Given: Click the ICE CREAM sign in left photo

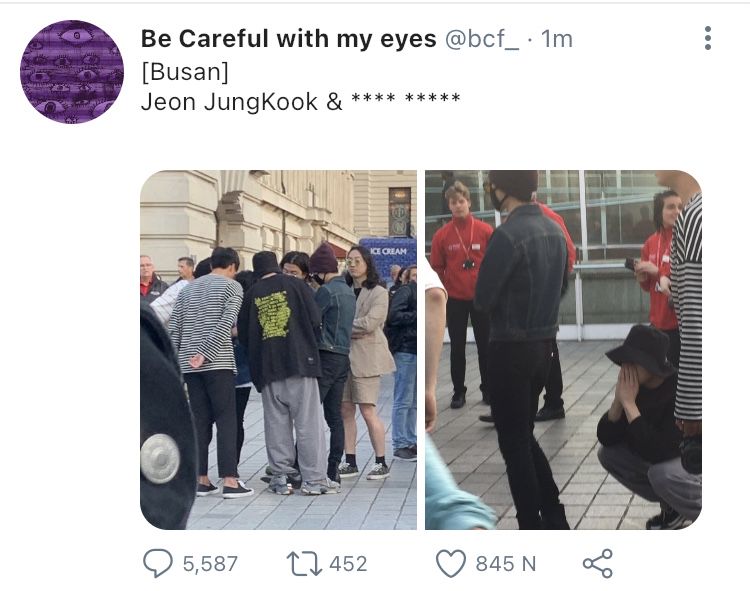Looking at the screenshot, I should (x=388, y=251).
